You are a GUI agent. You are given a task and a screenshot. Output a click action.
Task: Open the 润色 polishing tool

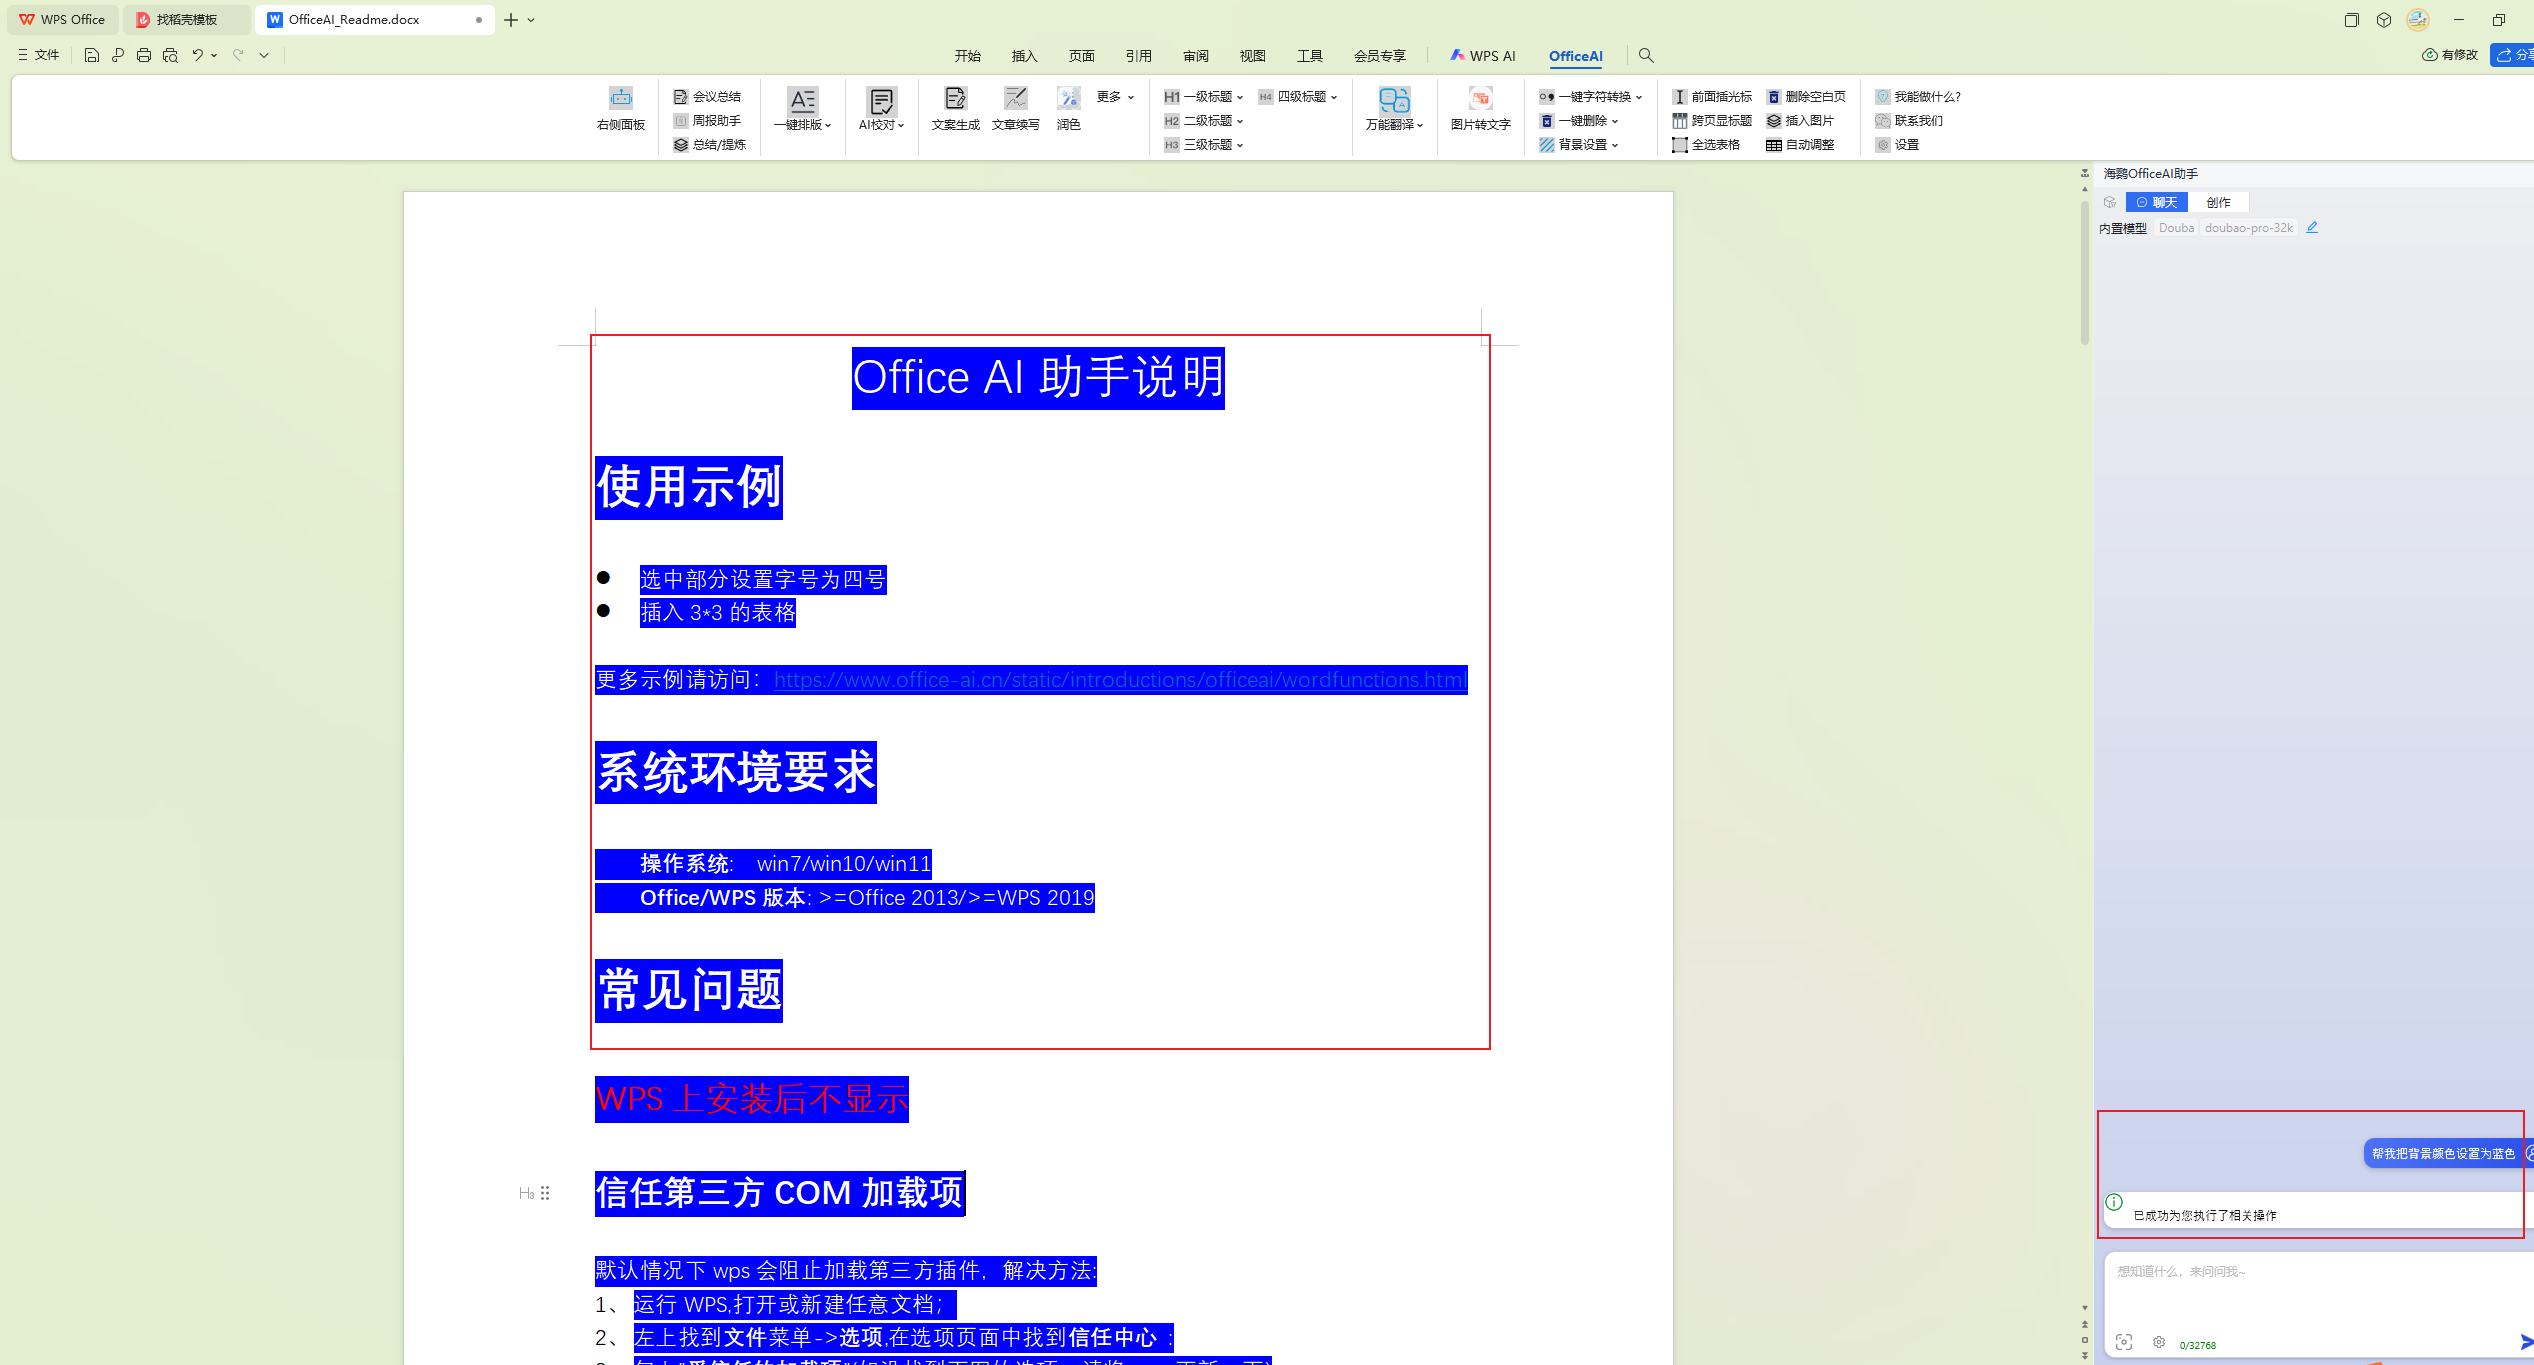(x=1067, y=110)
